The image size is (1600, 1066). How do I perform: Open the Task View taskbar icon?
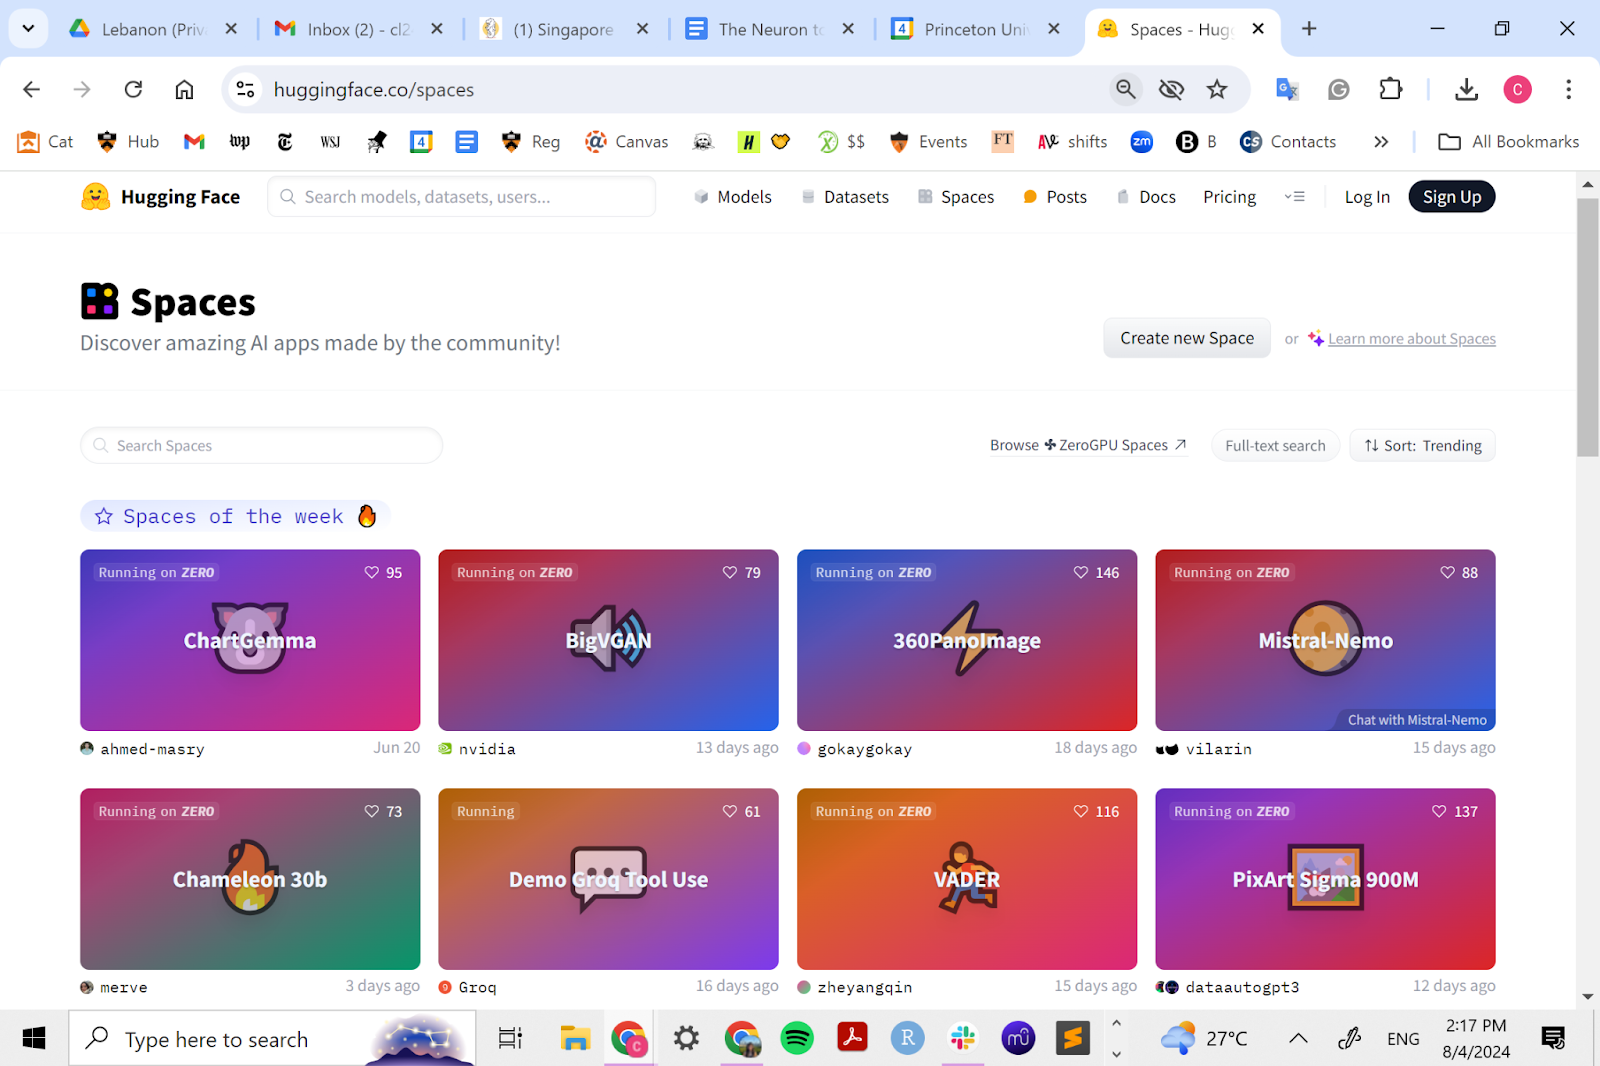510,1038
